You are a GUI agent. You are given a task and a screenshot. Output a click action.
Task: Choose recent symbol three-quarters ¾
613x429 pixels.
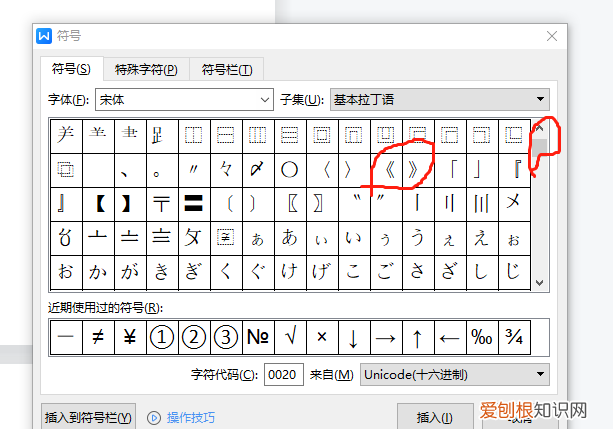coord(515,337)
